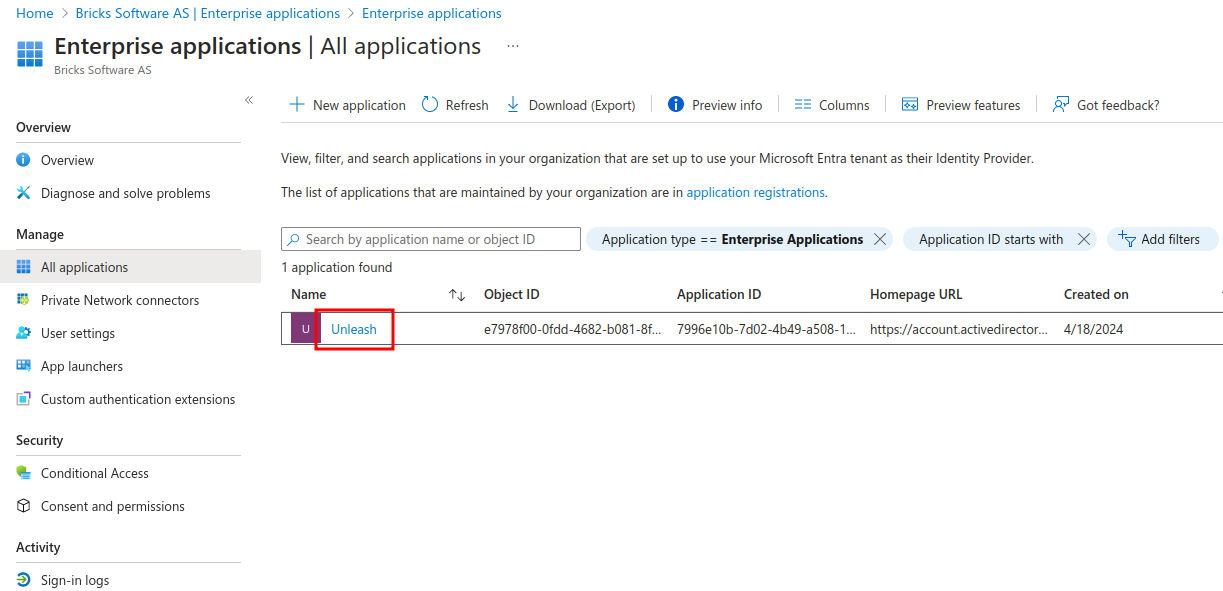Select User settings in the sidebar

pos(77,332)
